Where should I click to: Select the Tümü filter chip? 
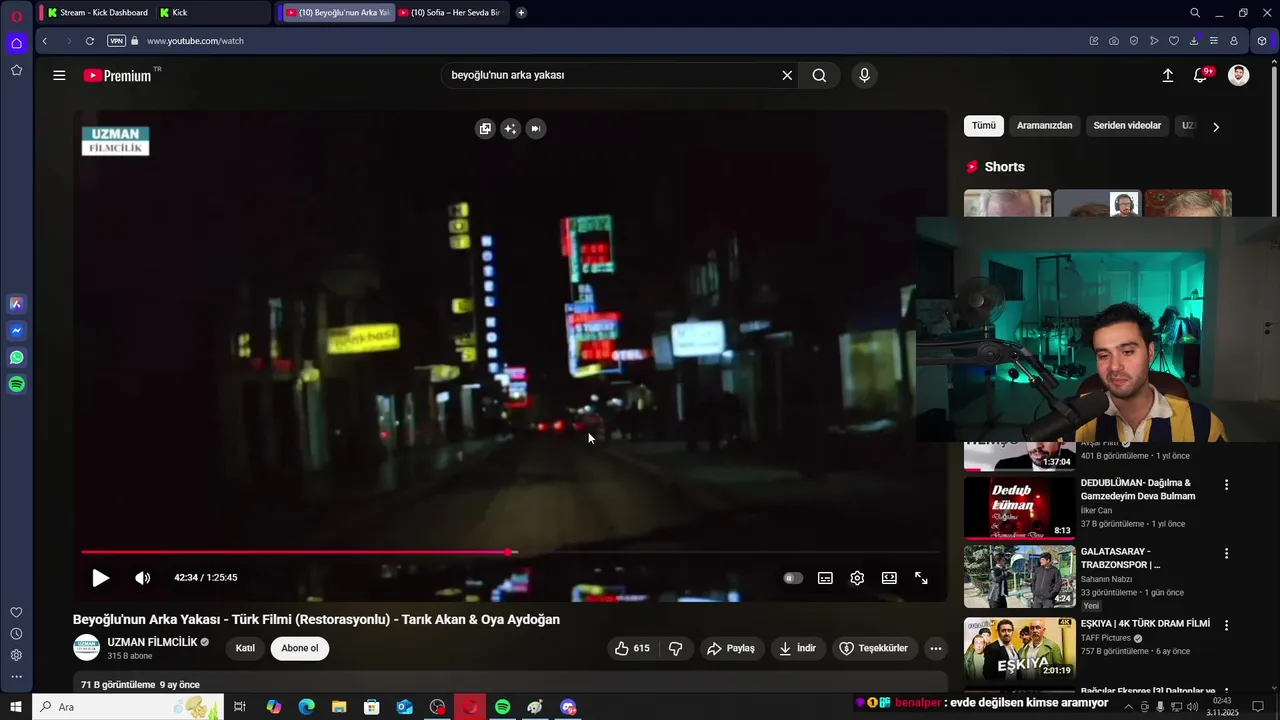[984, 126]
